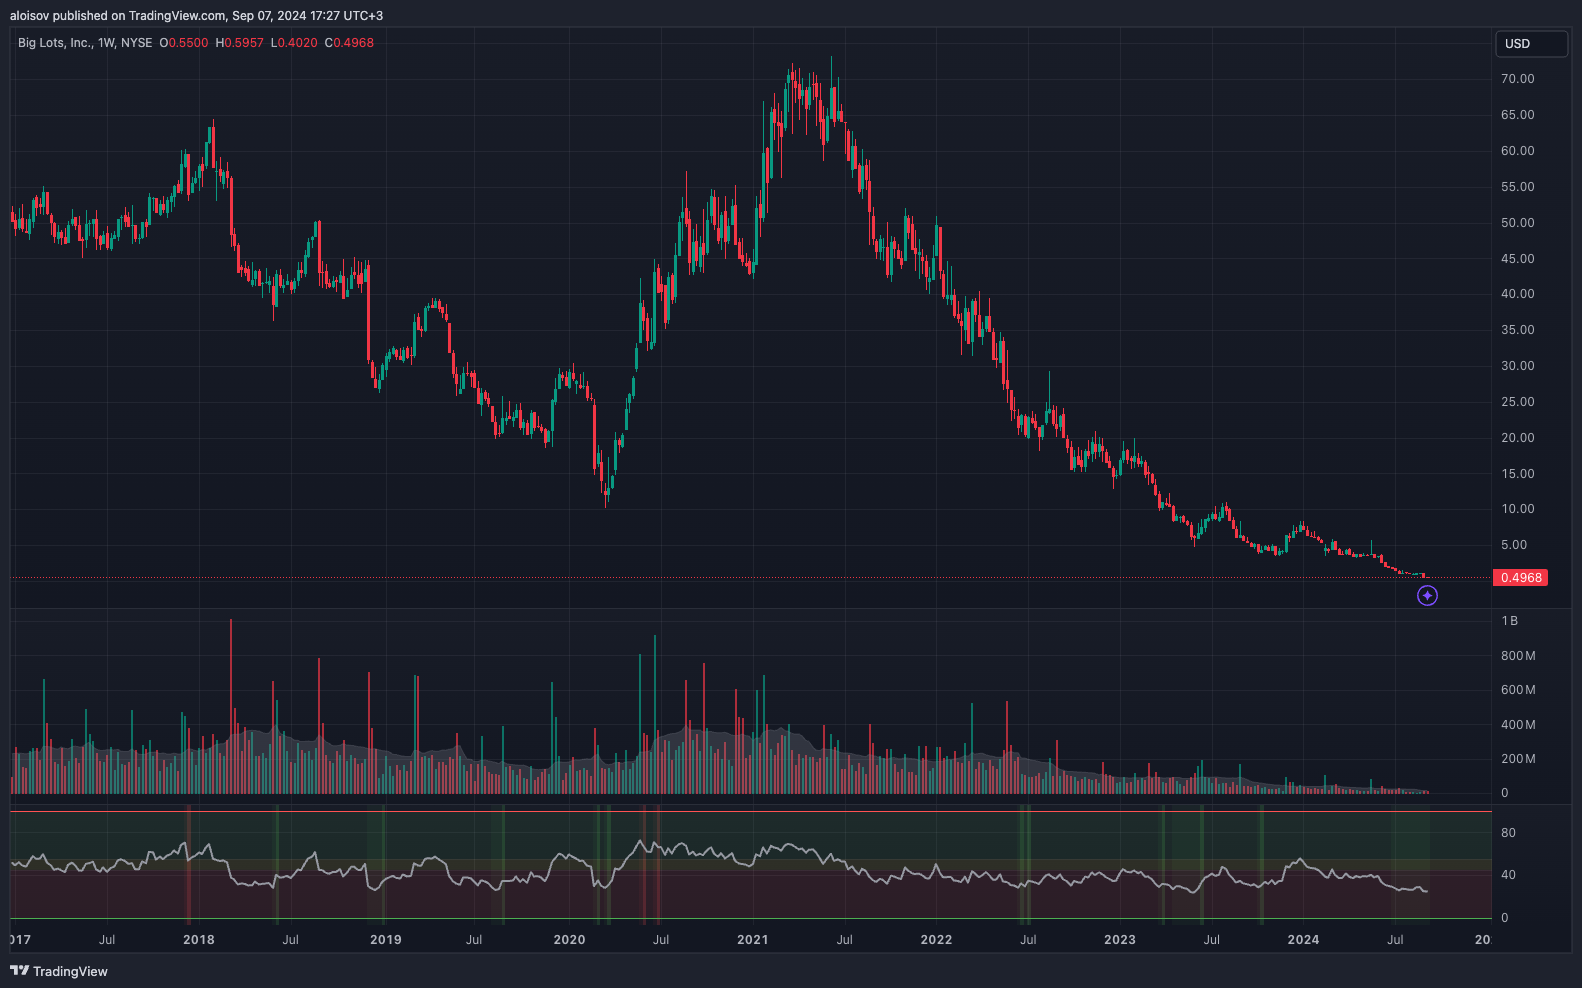Click the high value H0.5957 in the legend
Image resolution: width=1582 pixels, height=988 pixels.
[x=240, y=43]
